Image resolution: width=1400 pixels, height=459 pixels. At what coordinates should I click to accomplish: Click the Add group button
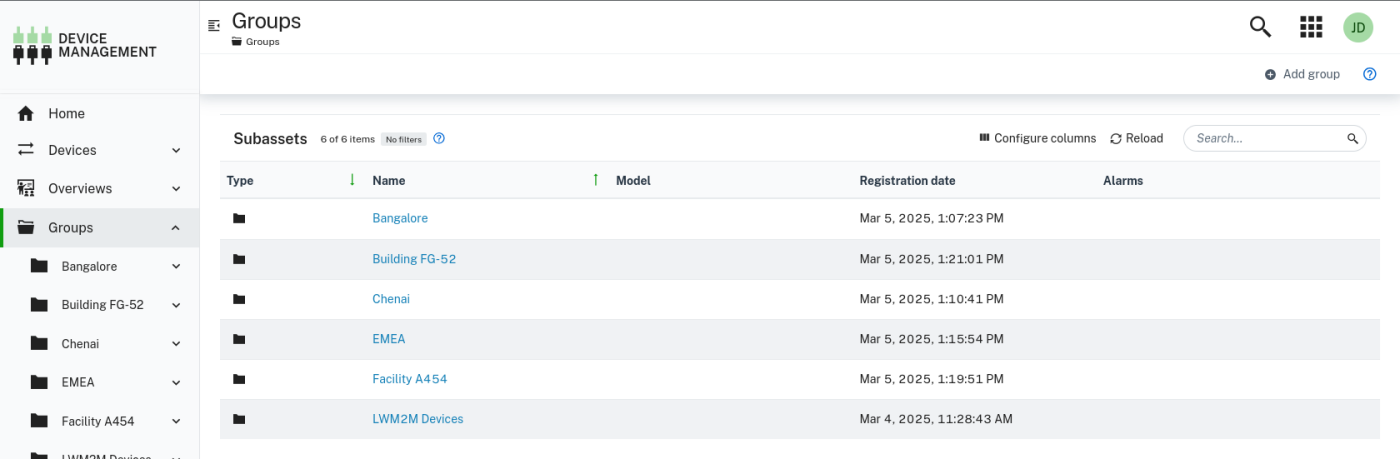coord(1302,74)
